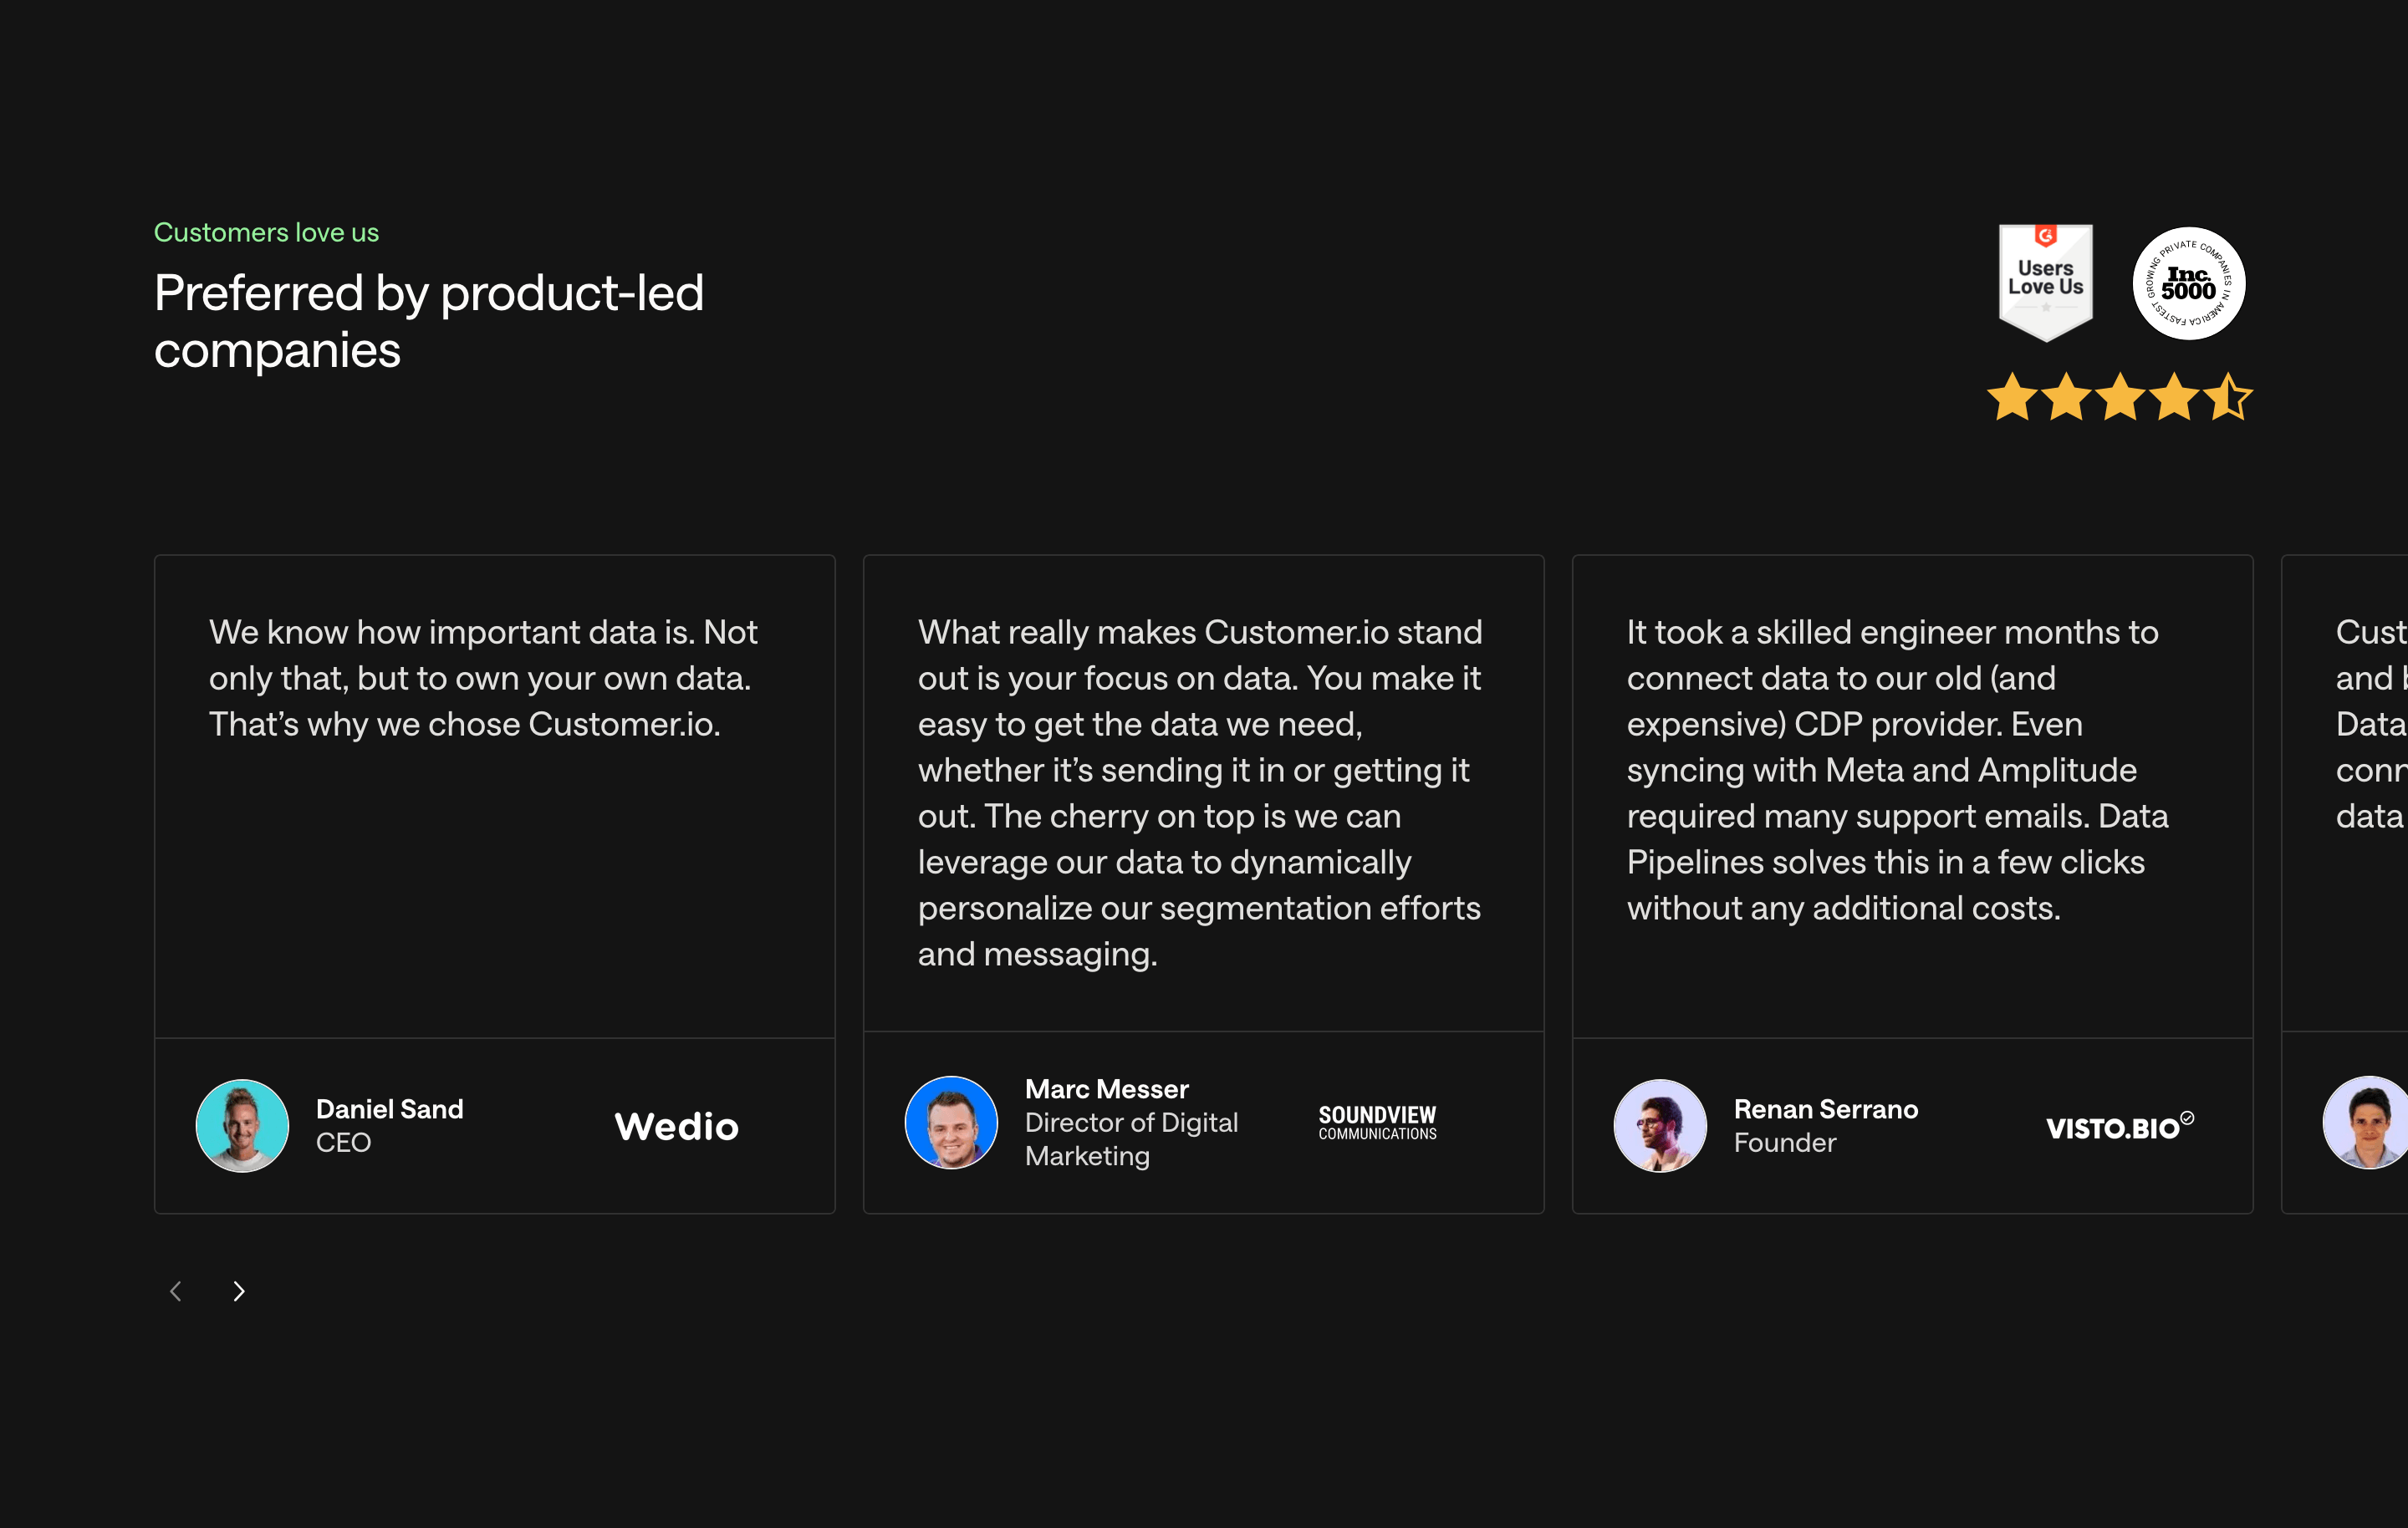Select the name Renan Serrano
2408x1528 pixels.
(x=1825, y=1108)
